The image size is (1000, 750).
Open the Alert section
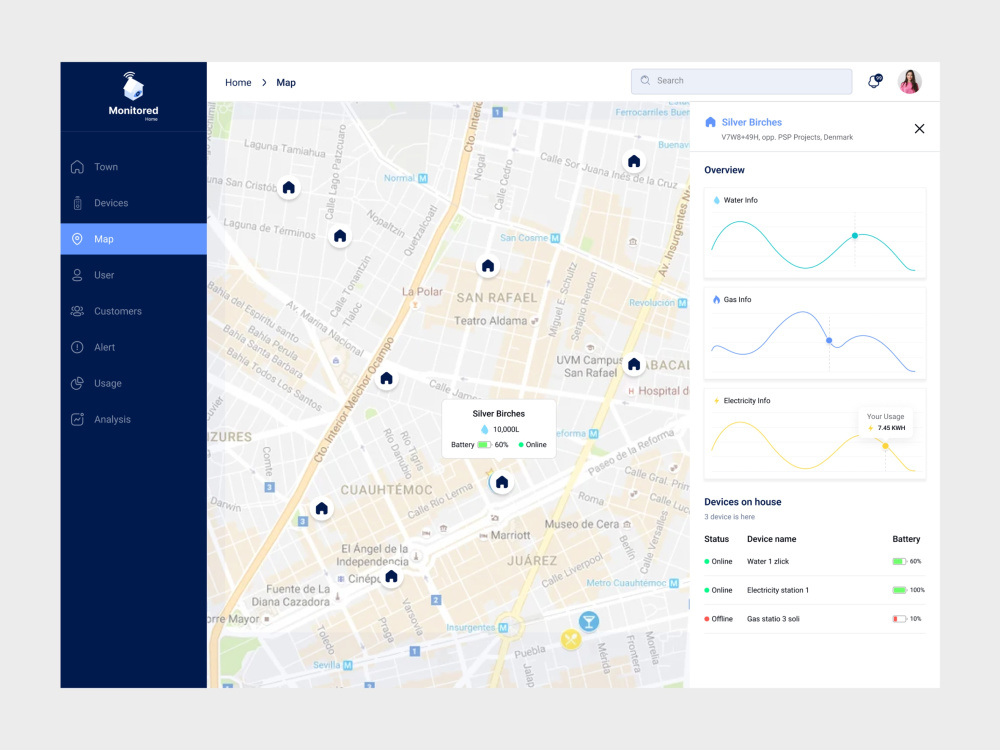click(133, 347)
